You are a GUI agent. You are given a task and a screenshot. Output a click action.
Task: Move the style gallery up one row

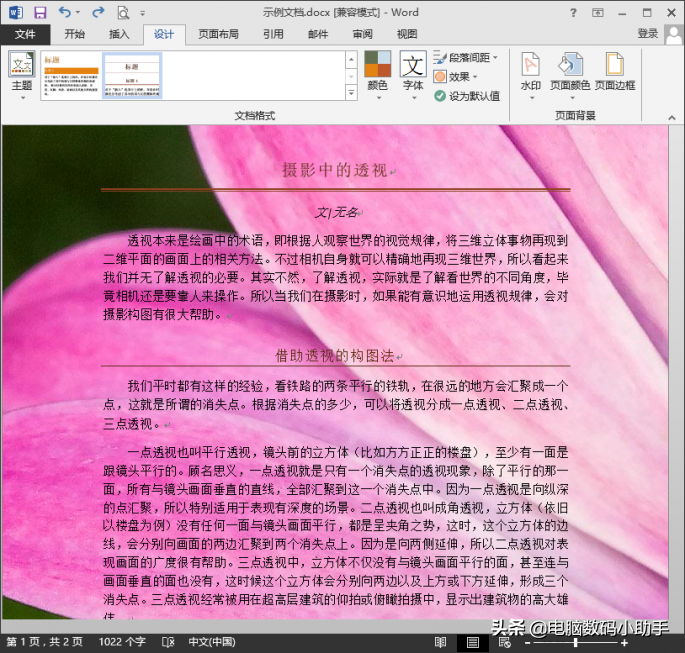tap(351, 59)
